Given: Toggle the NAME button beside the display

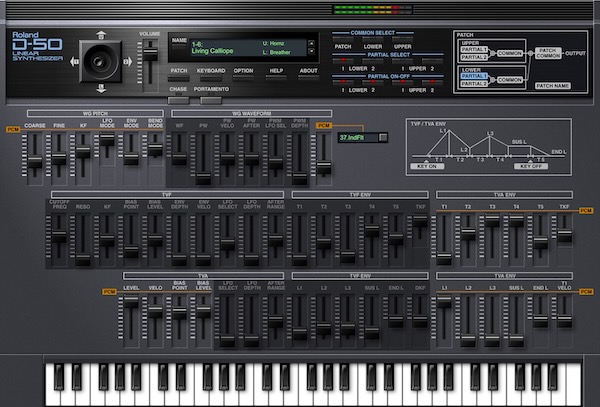Looking at the screenshot, I should click(179, 47).
